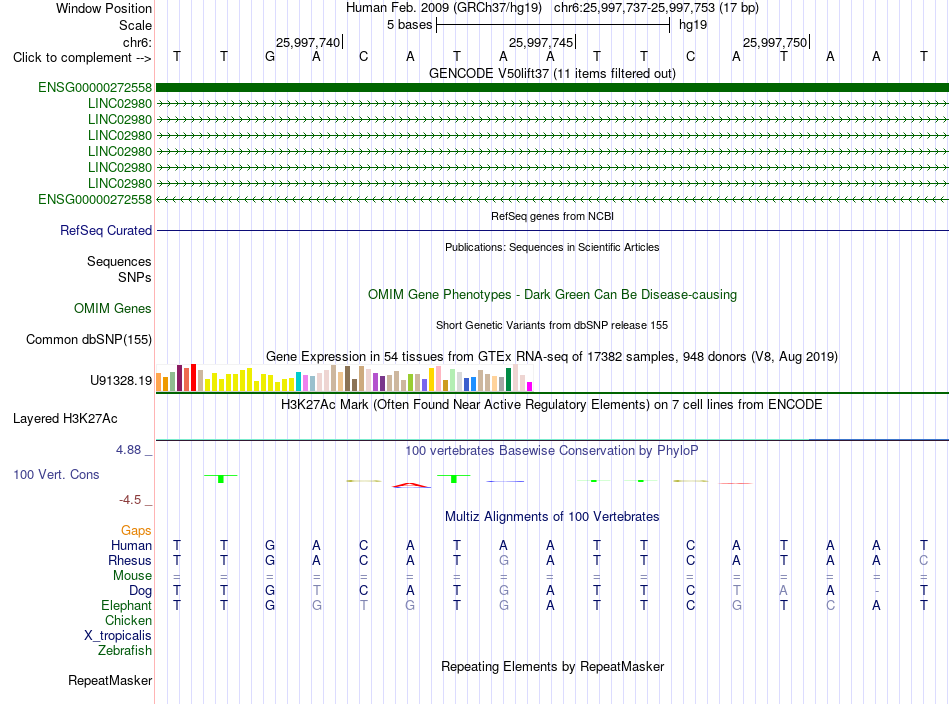Click the 'Layered H3K27Ac' track label
The width and height of the screenshot is (950, 704).
point(65,419)
